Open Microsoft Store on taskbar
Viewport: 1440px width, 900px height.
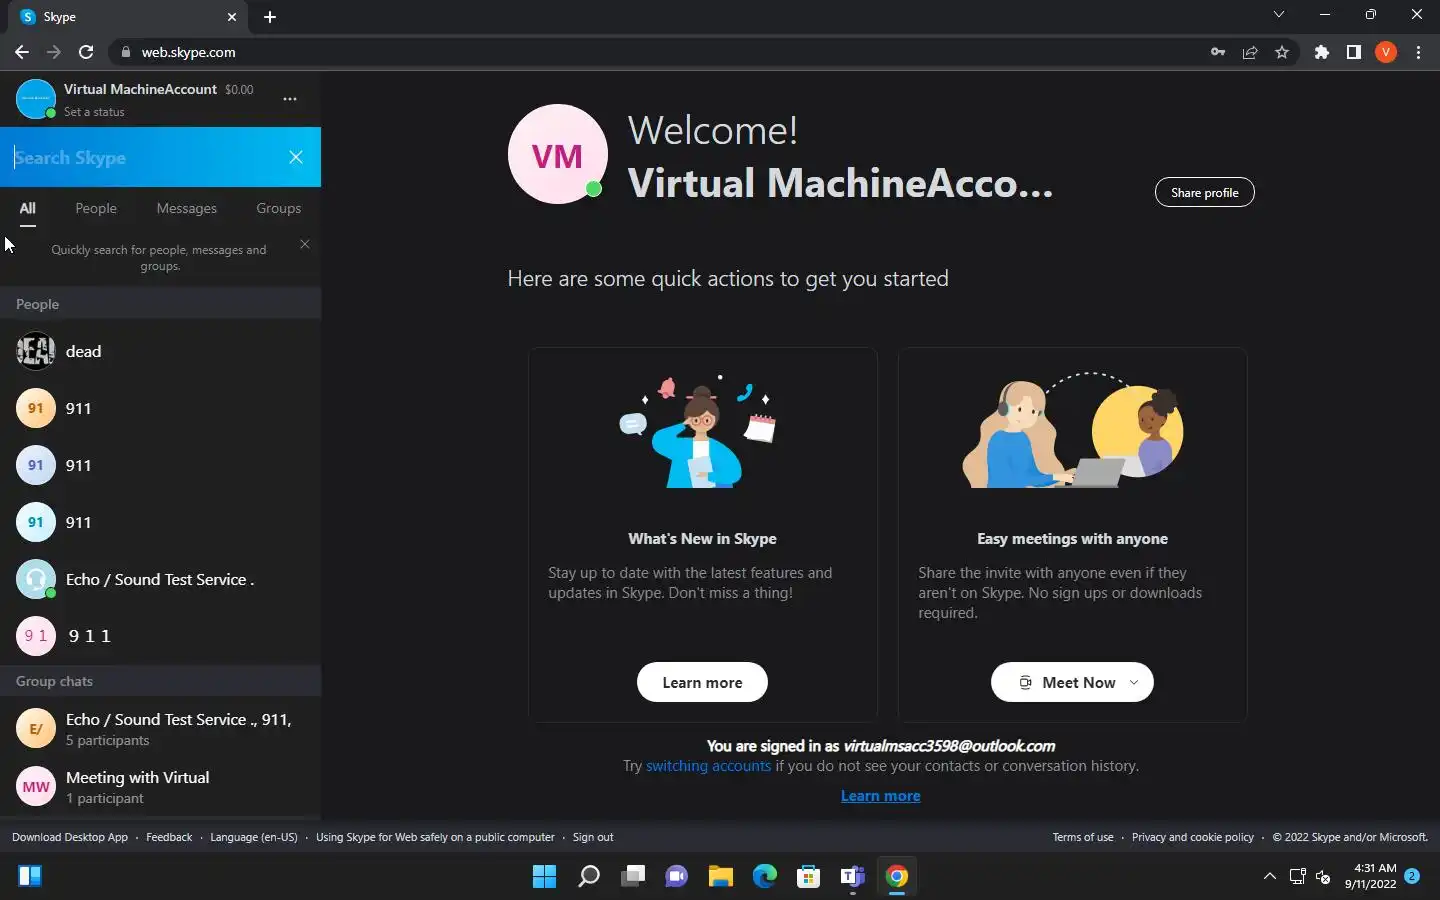point(809,876)
